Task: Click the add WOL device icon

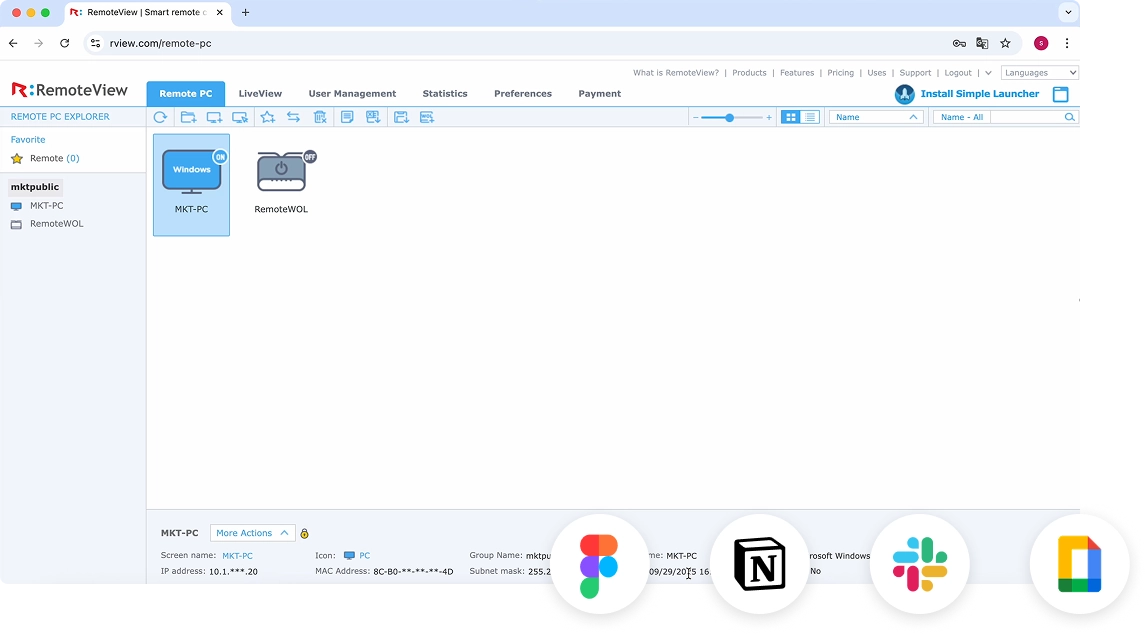Action: 427,117
